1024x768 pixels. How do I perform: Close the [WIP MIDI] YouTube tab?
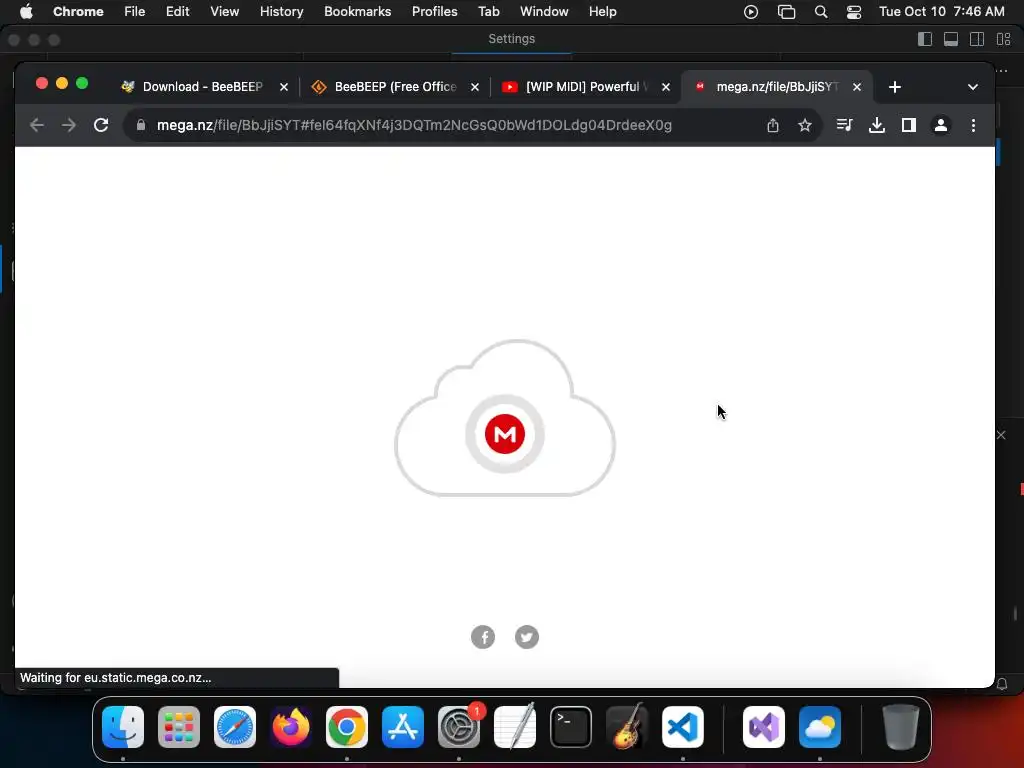tap(665, 87)
